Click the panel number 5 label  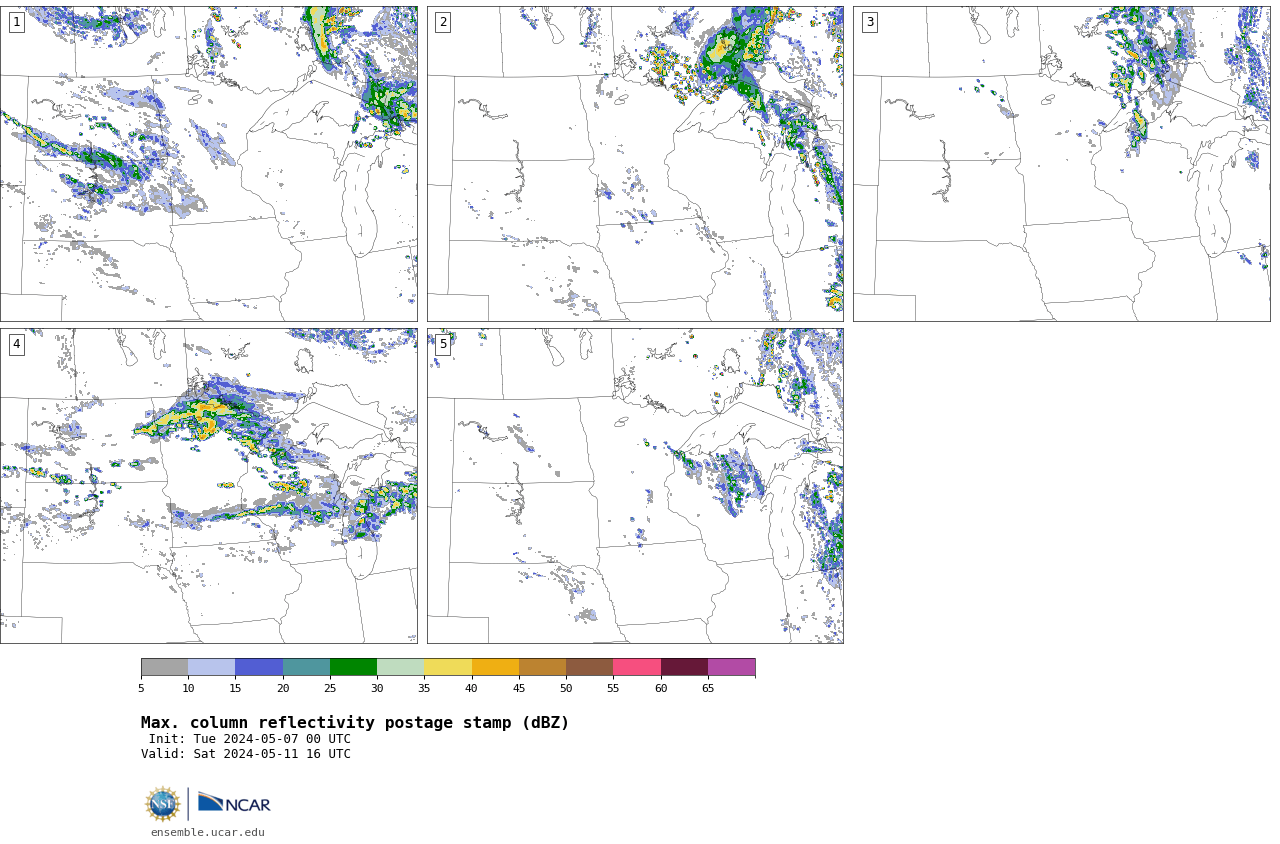(443, 344)
